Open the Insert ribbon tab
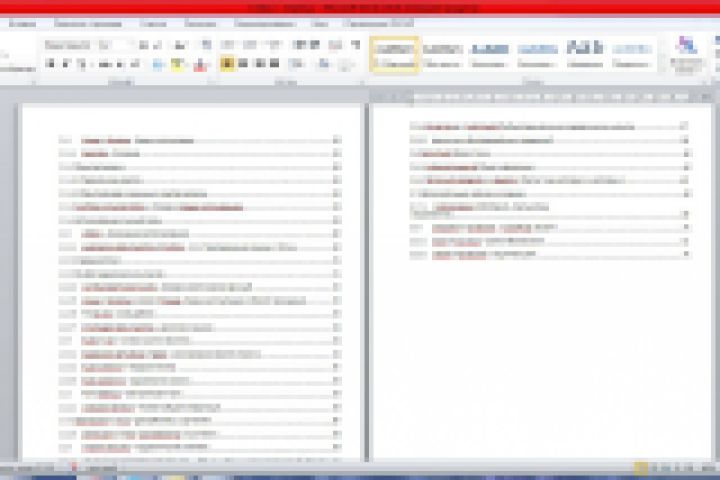The image size is (720, 480). pyautogui.click(x=22, y=23)
